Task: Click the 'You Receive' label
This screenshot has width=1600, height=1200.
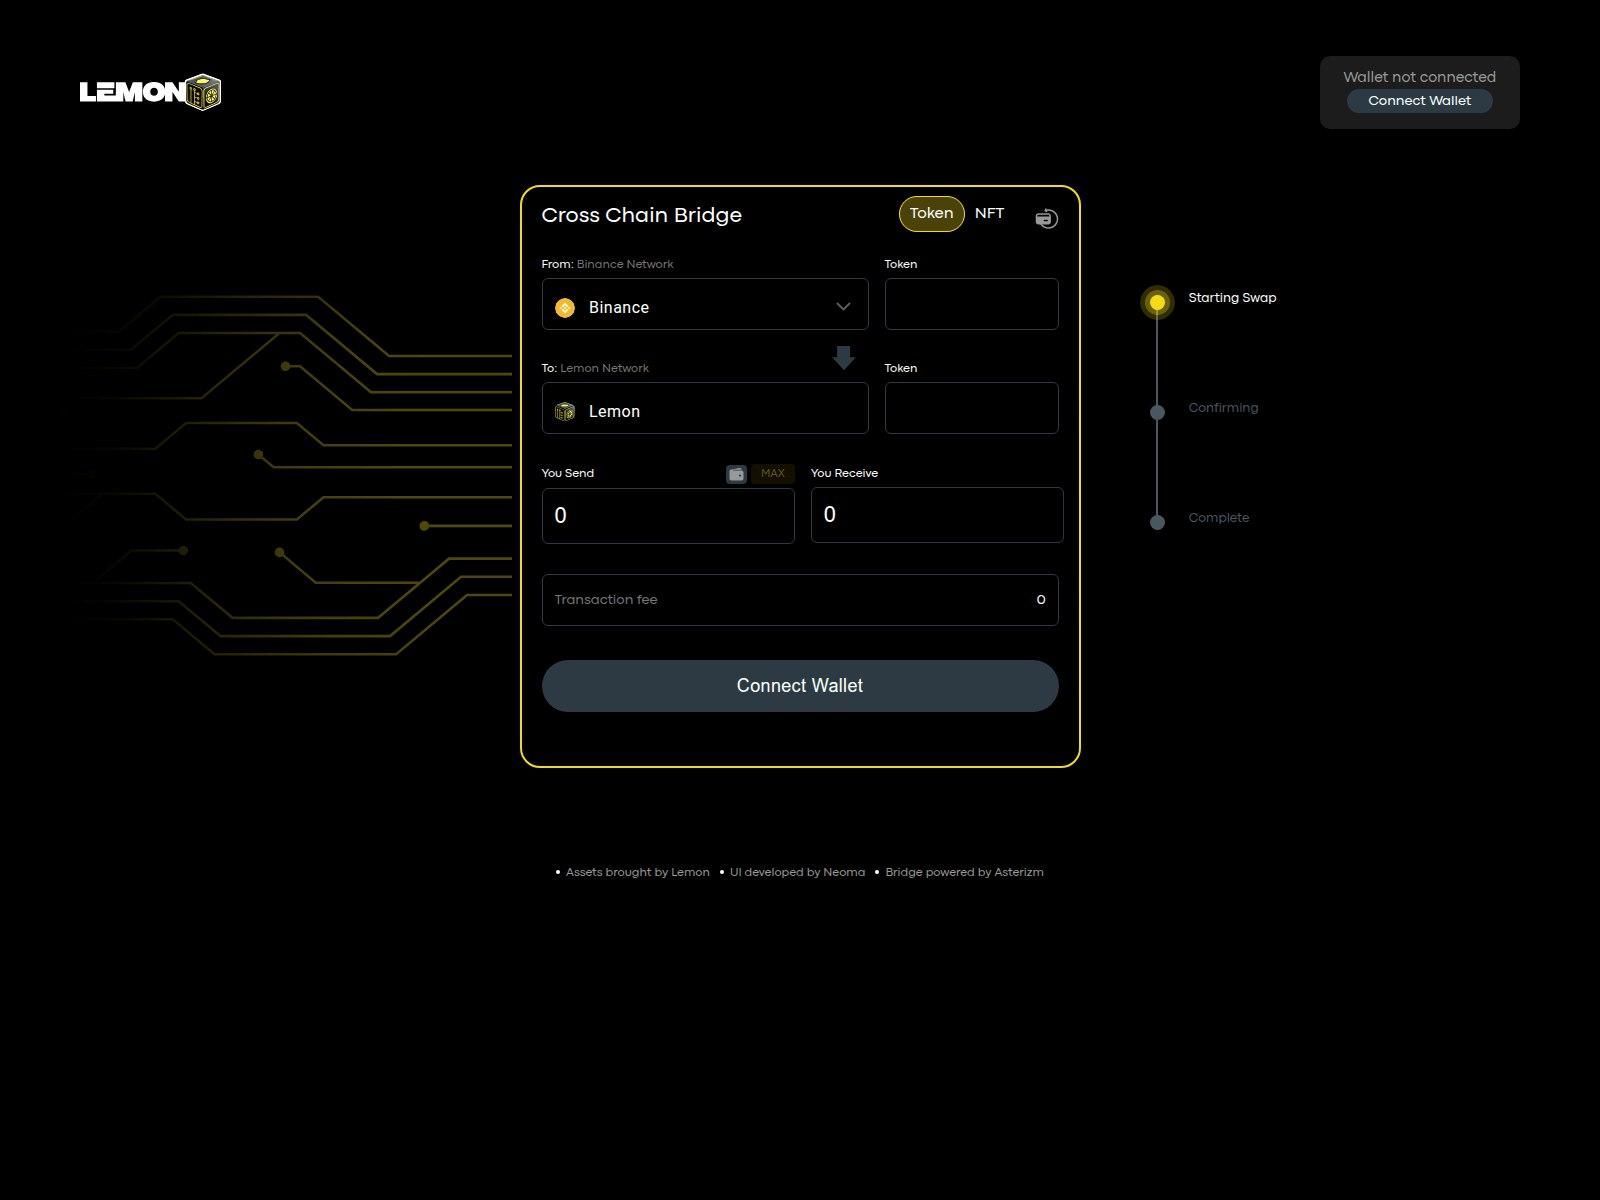Action: pyautogui.click(x=844, y=473)
